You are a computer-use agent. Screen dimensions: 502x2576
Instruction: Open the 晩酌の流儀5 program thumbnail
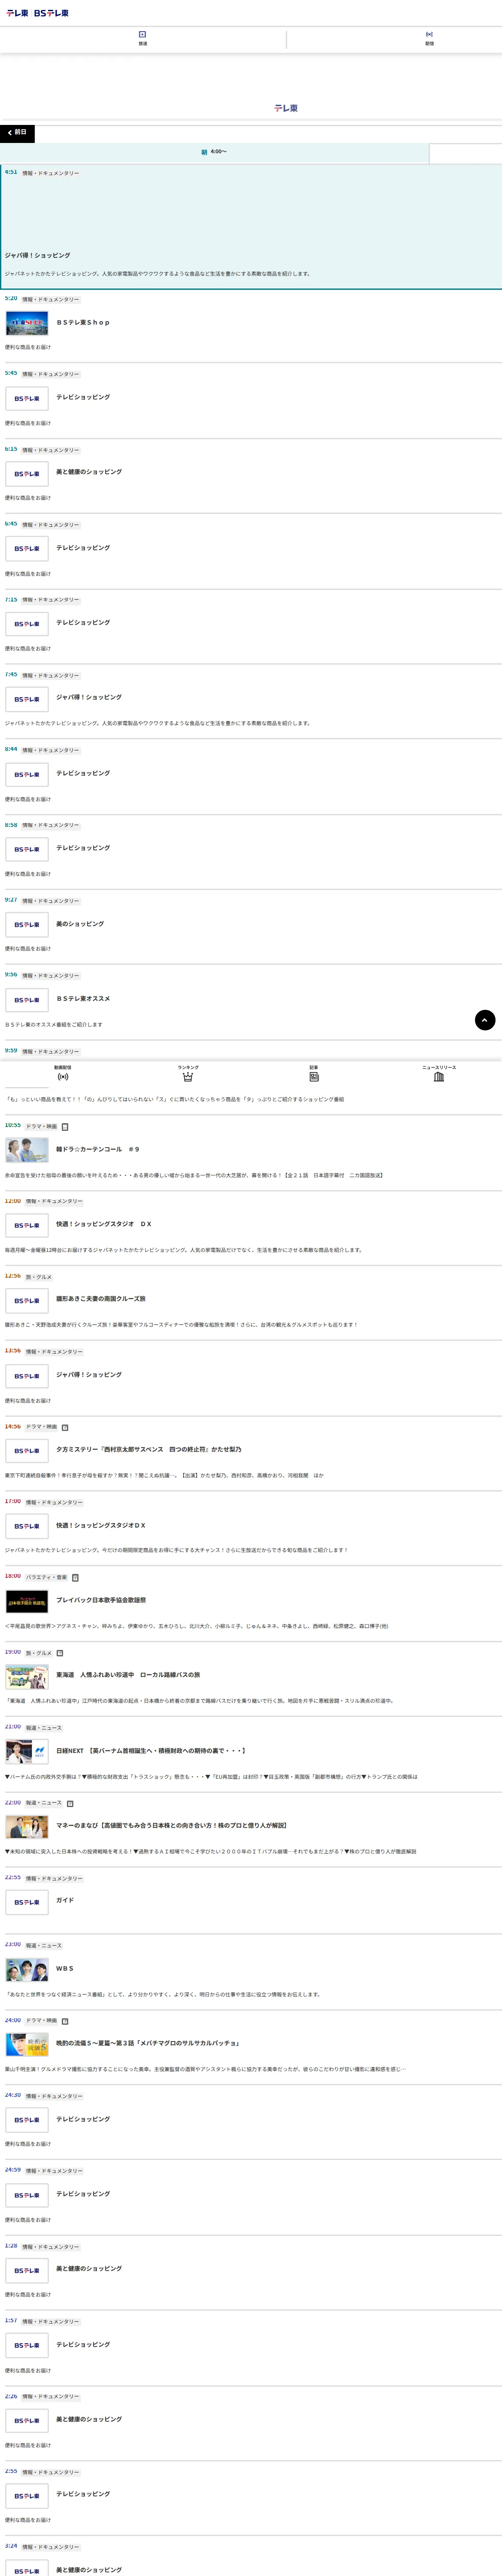(x=27, y=2044)
